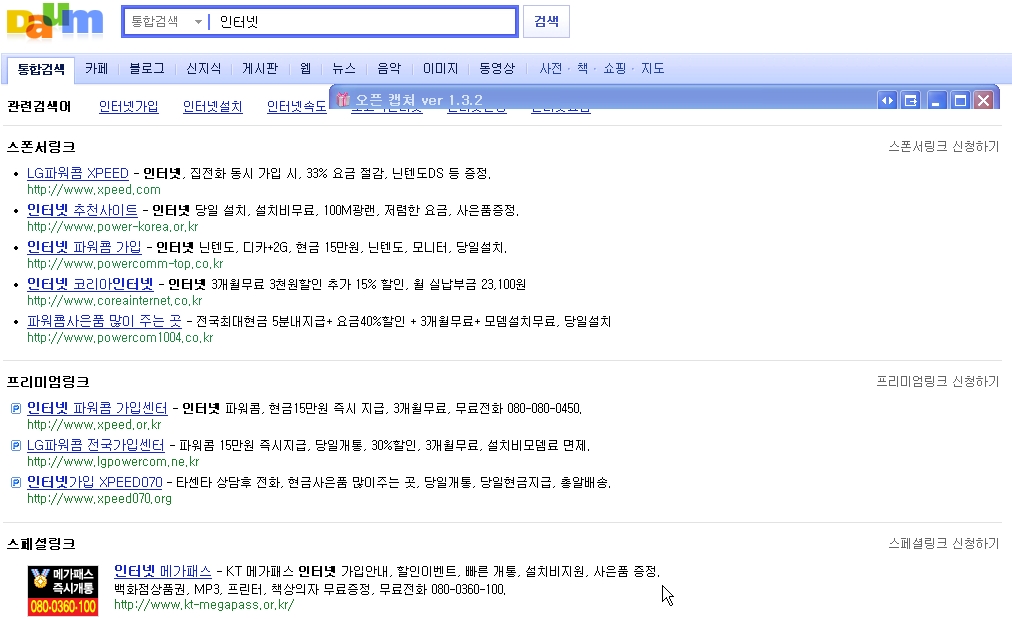Click related search 인터넷가입

tap(128, 107)
